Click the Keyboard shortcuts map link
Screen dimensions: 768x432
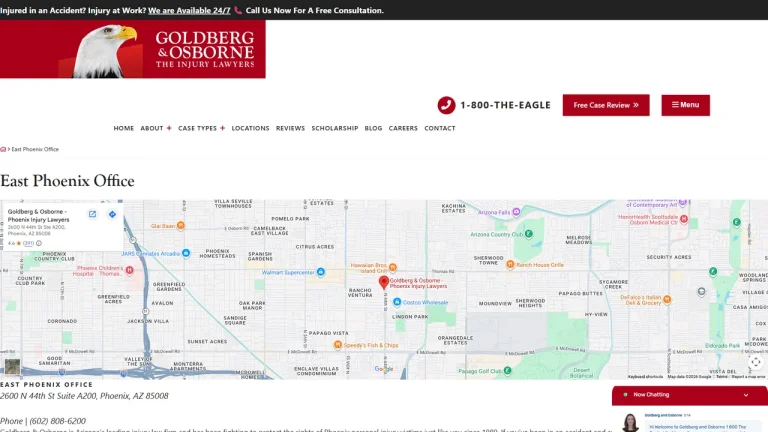click(645, 377)
